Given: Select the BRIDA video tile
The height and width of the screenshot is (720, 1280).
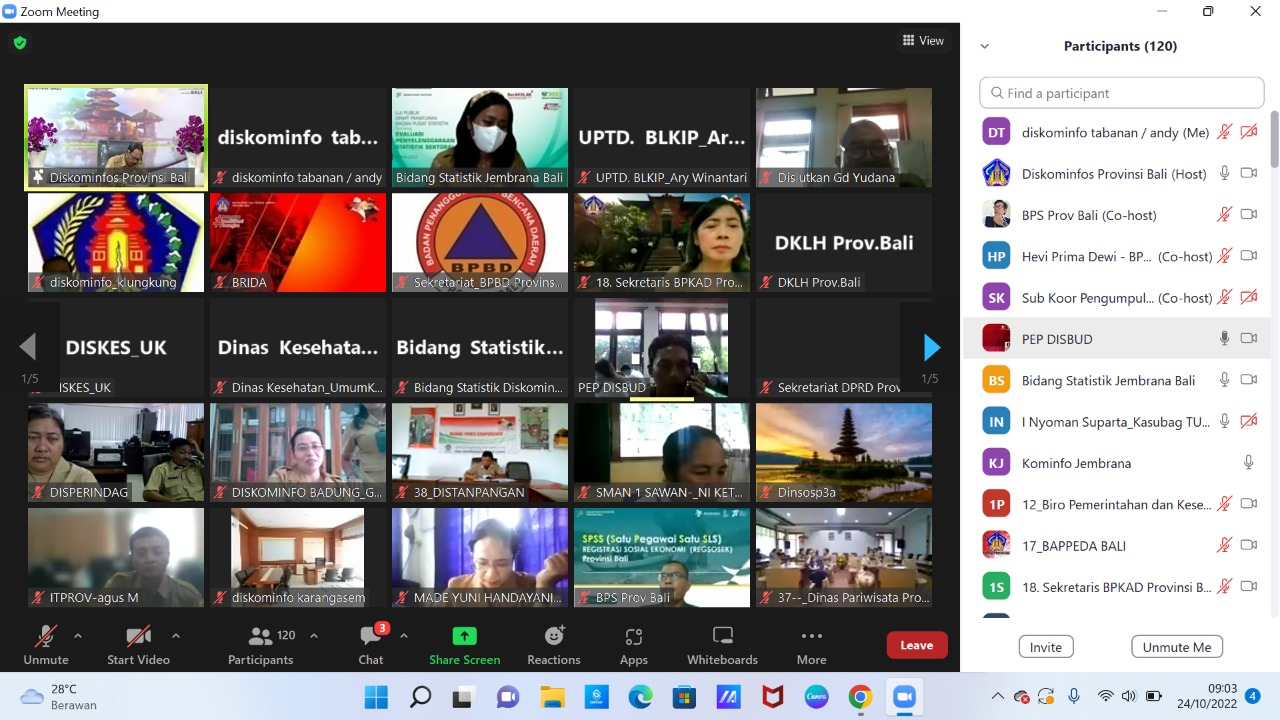Looking at the screenshot, I should click(x=298, y=242).
